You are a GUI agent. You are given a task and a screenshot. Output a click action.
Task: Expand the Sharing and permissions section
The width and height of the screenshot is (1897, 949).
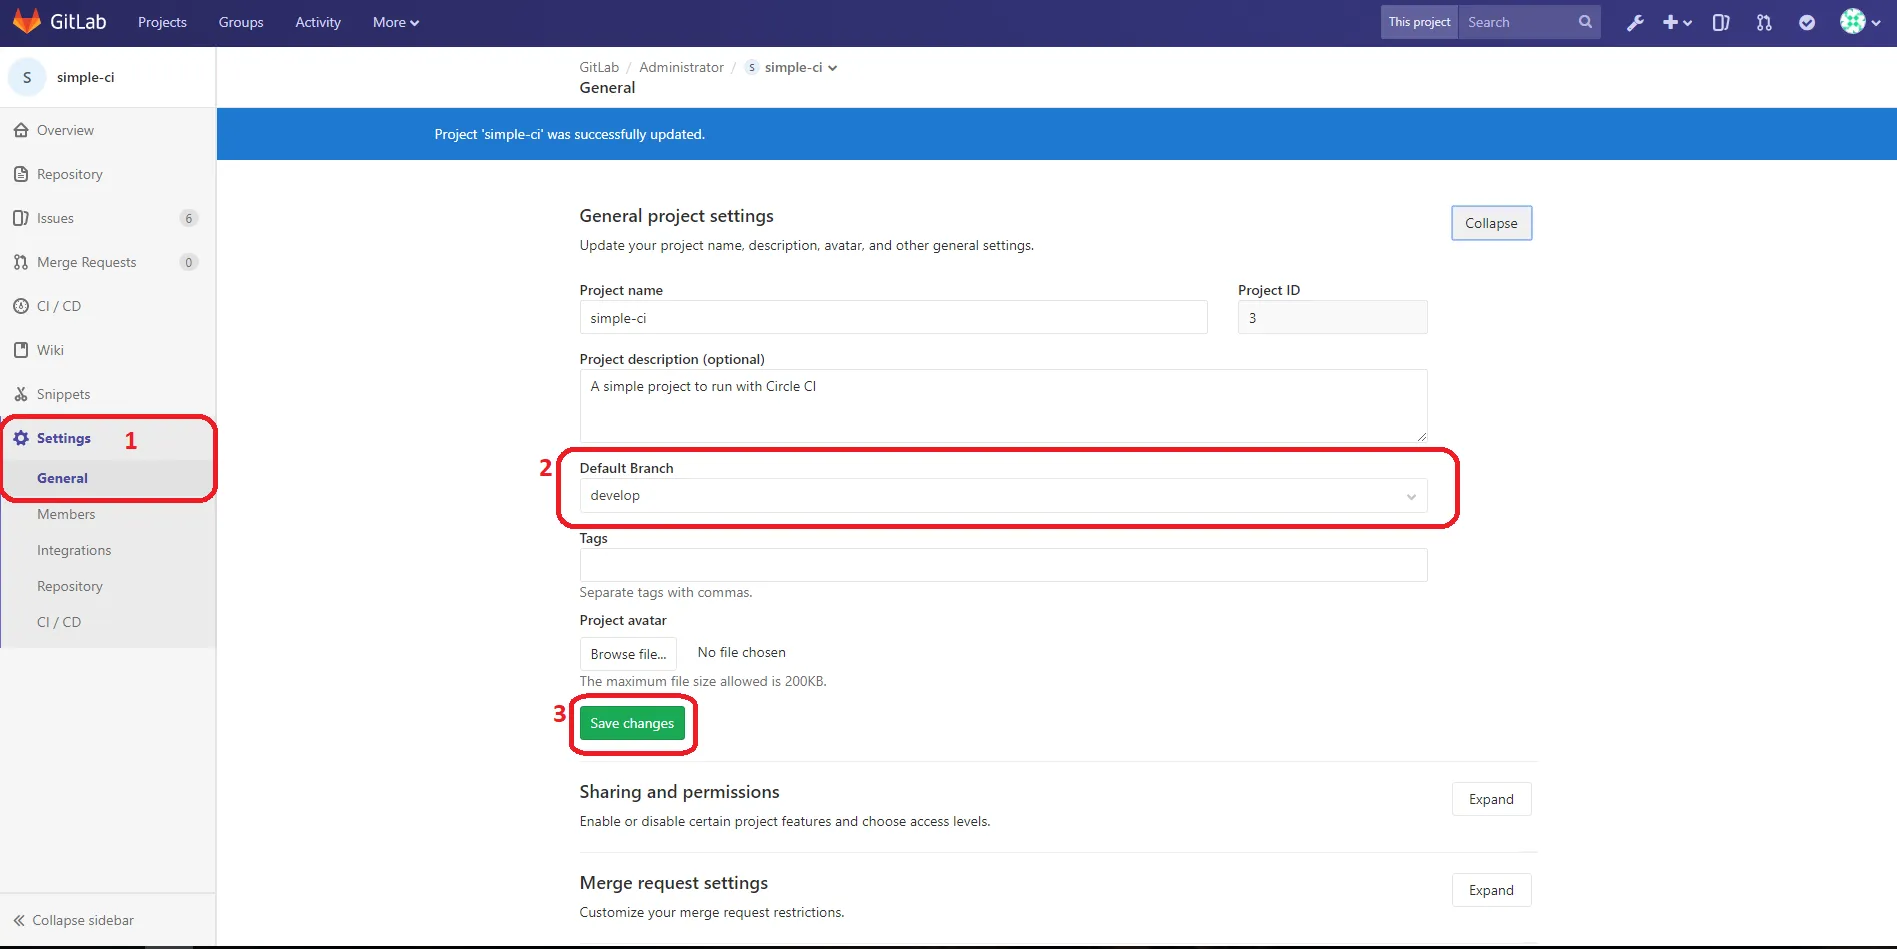click(1491, 798)
